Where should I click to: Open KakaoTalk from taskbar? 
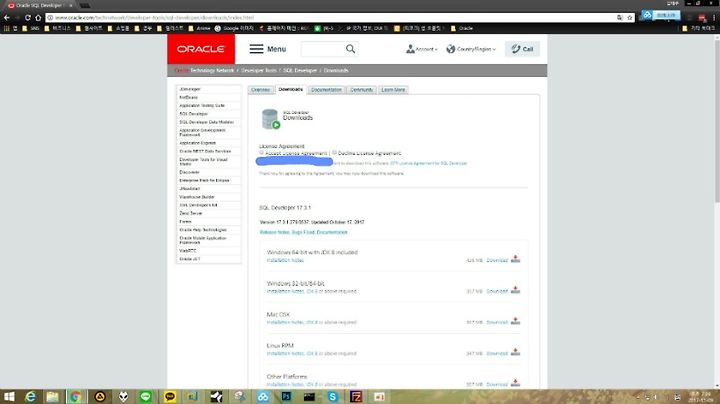point(169,397)
